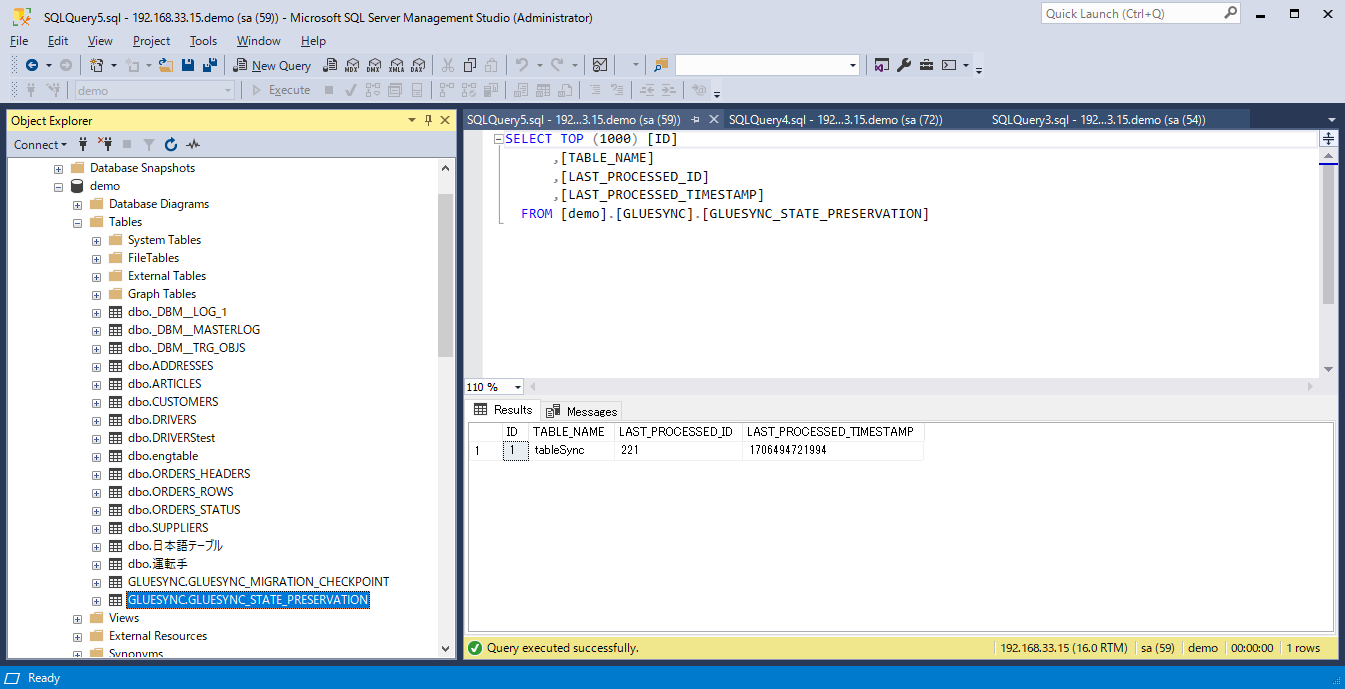Open the Object Explorer window position dropdown

412,120
